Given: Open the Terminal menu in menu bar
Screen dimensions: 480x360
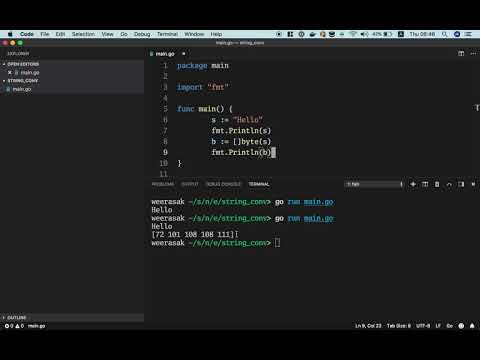Looking at the screenshot, I should [x=167, y=34].
